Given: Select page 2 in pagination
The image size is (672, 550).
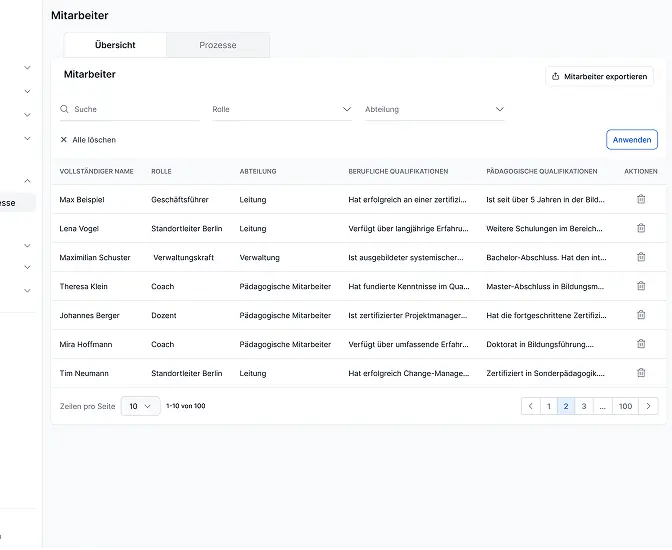Looking at the screenshot, I should (566, 406).
